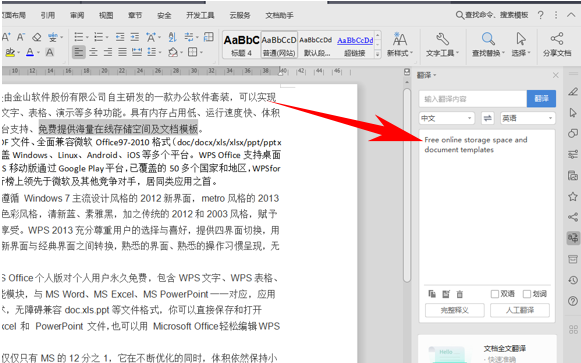Delete translation result with trash icon
The height and width of the screenshot is (363, 581).
[459, 294]
